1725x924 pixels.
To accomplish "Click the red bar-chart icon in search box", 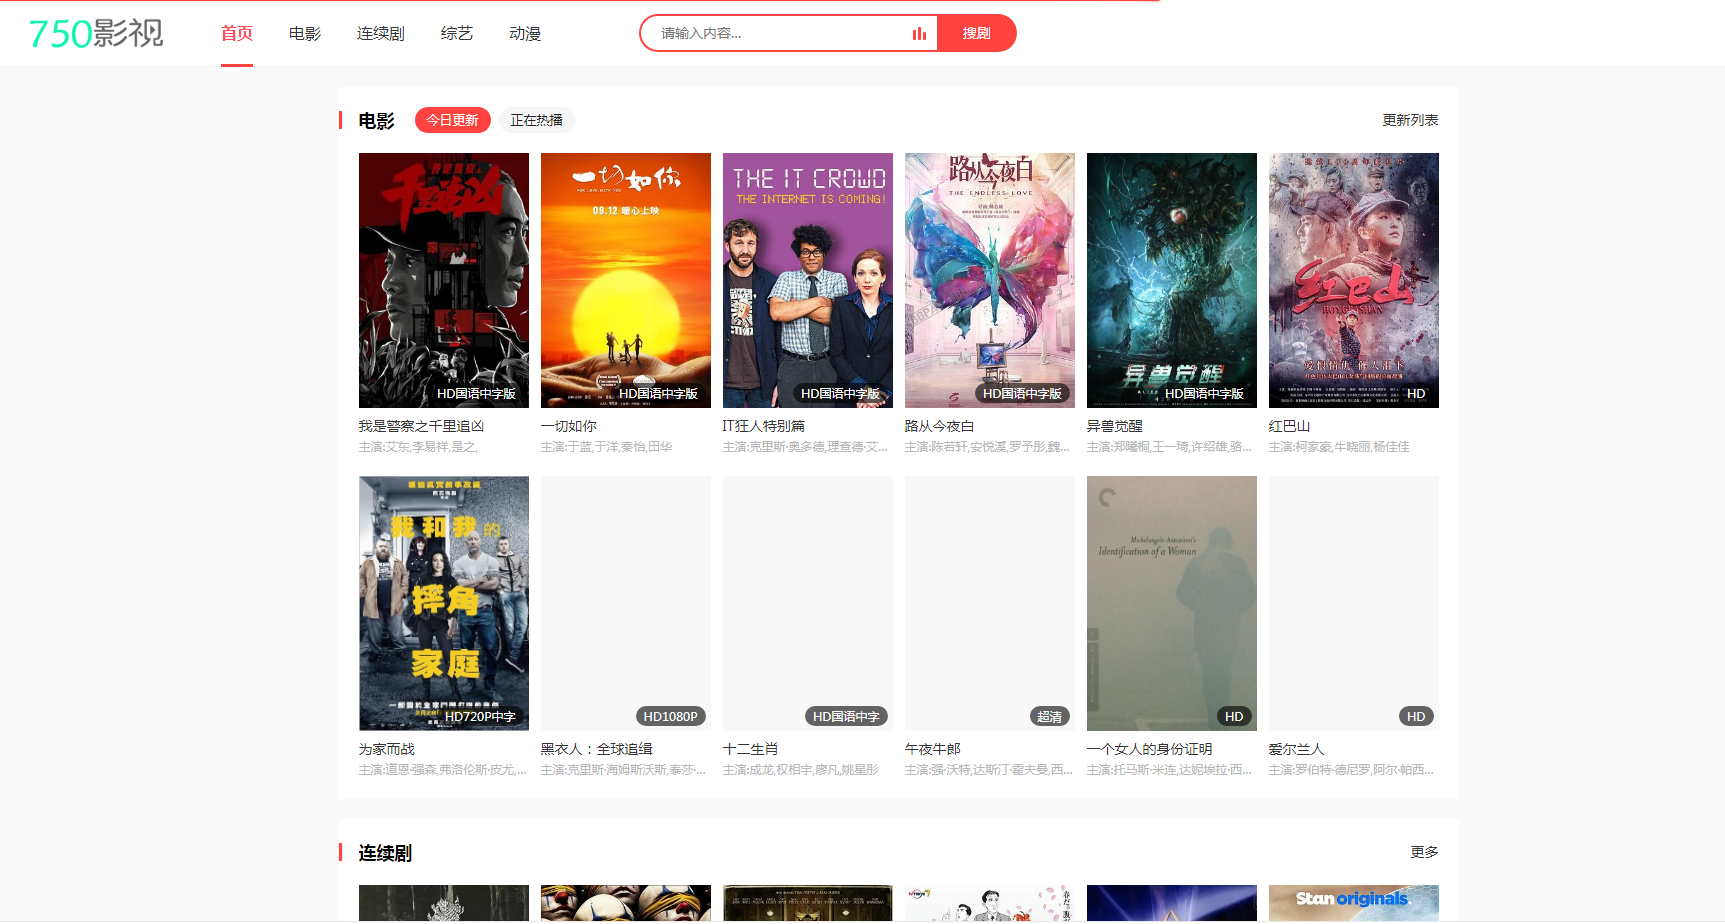I will point(919,34).
